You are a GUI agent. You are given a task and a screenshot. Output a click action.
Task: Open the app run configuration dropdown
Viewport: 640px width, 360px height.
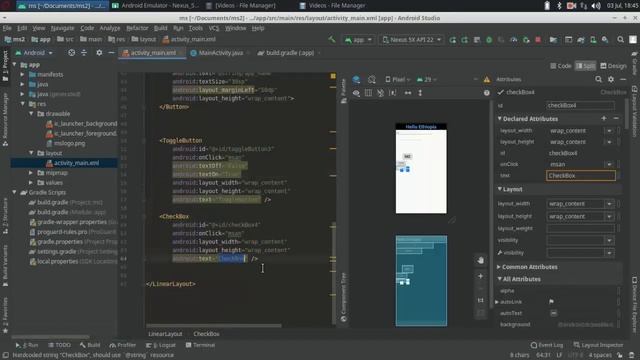pyautogui.click(x=358, y=40)
